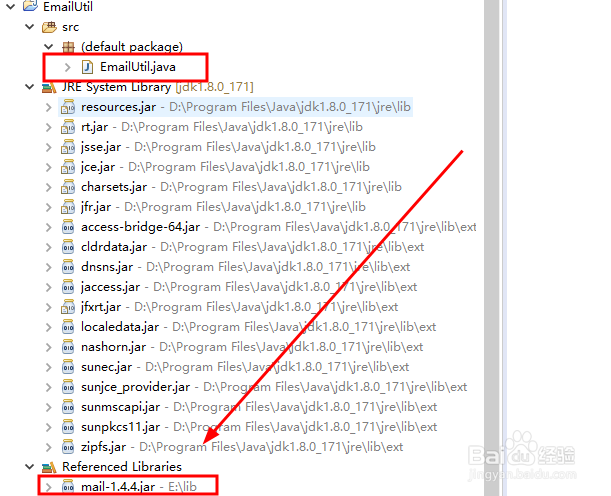
Task: Click the nashorn.jar jar icon
Action: coord(68,347)
